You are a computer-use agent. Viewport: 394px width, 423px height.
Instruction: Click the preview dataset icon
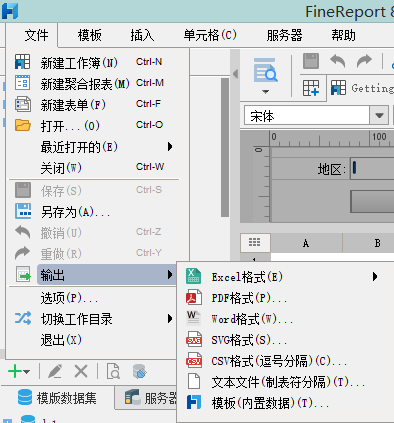coord(113,371)
